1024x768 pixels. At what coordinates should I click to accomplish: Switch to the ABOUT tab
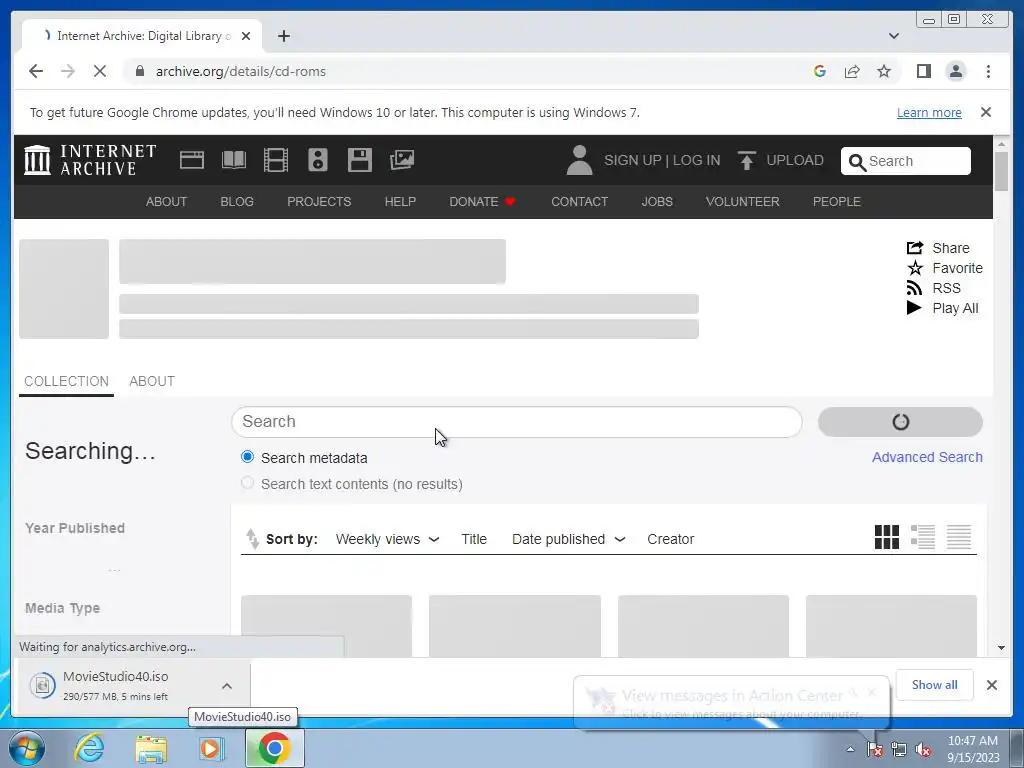click(152, 381)
